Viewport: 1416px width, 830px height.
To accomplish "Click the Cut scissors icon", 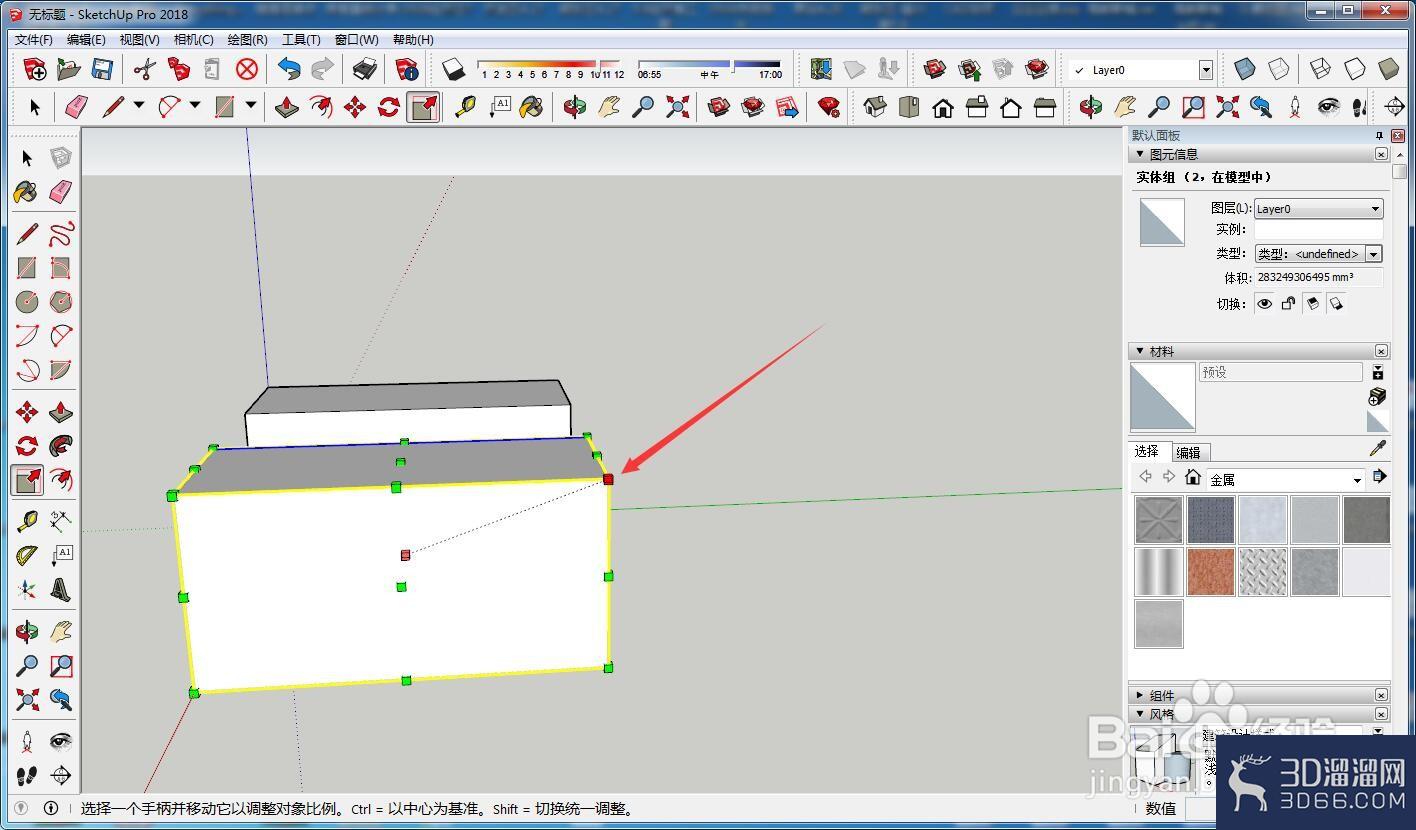I will coord(145,69).
